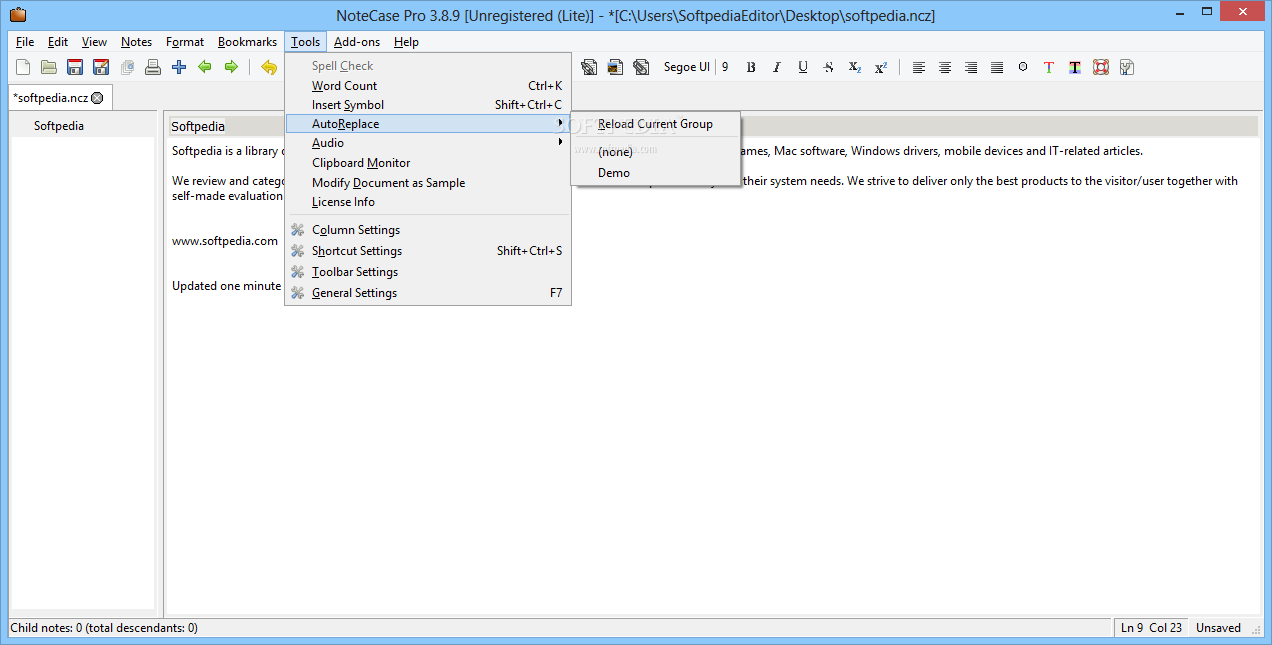Open a document using the folder icon
The height and width of the screenshot is (645, 1272).
[49, 67]
